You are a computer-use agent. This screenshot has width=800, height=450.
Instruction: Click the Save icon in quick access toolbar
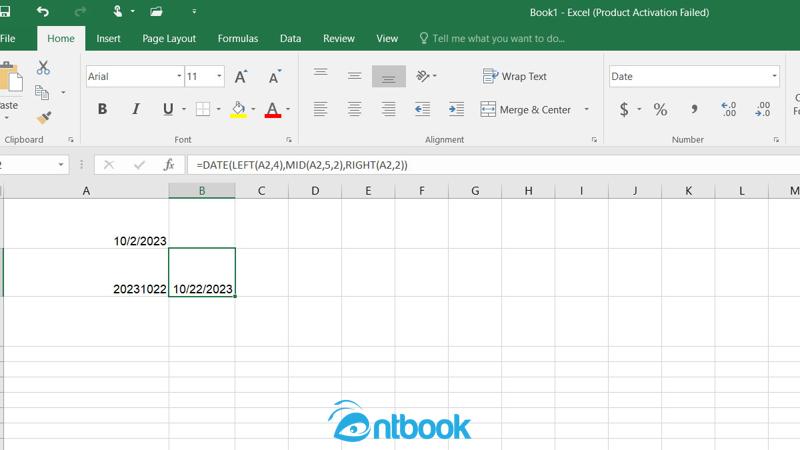click(5, 11)
